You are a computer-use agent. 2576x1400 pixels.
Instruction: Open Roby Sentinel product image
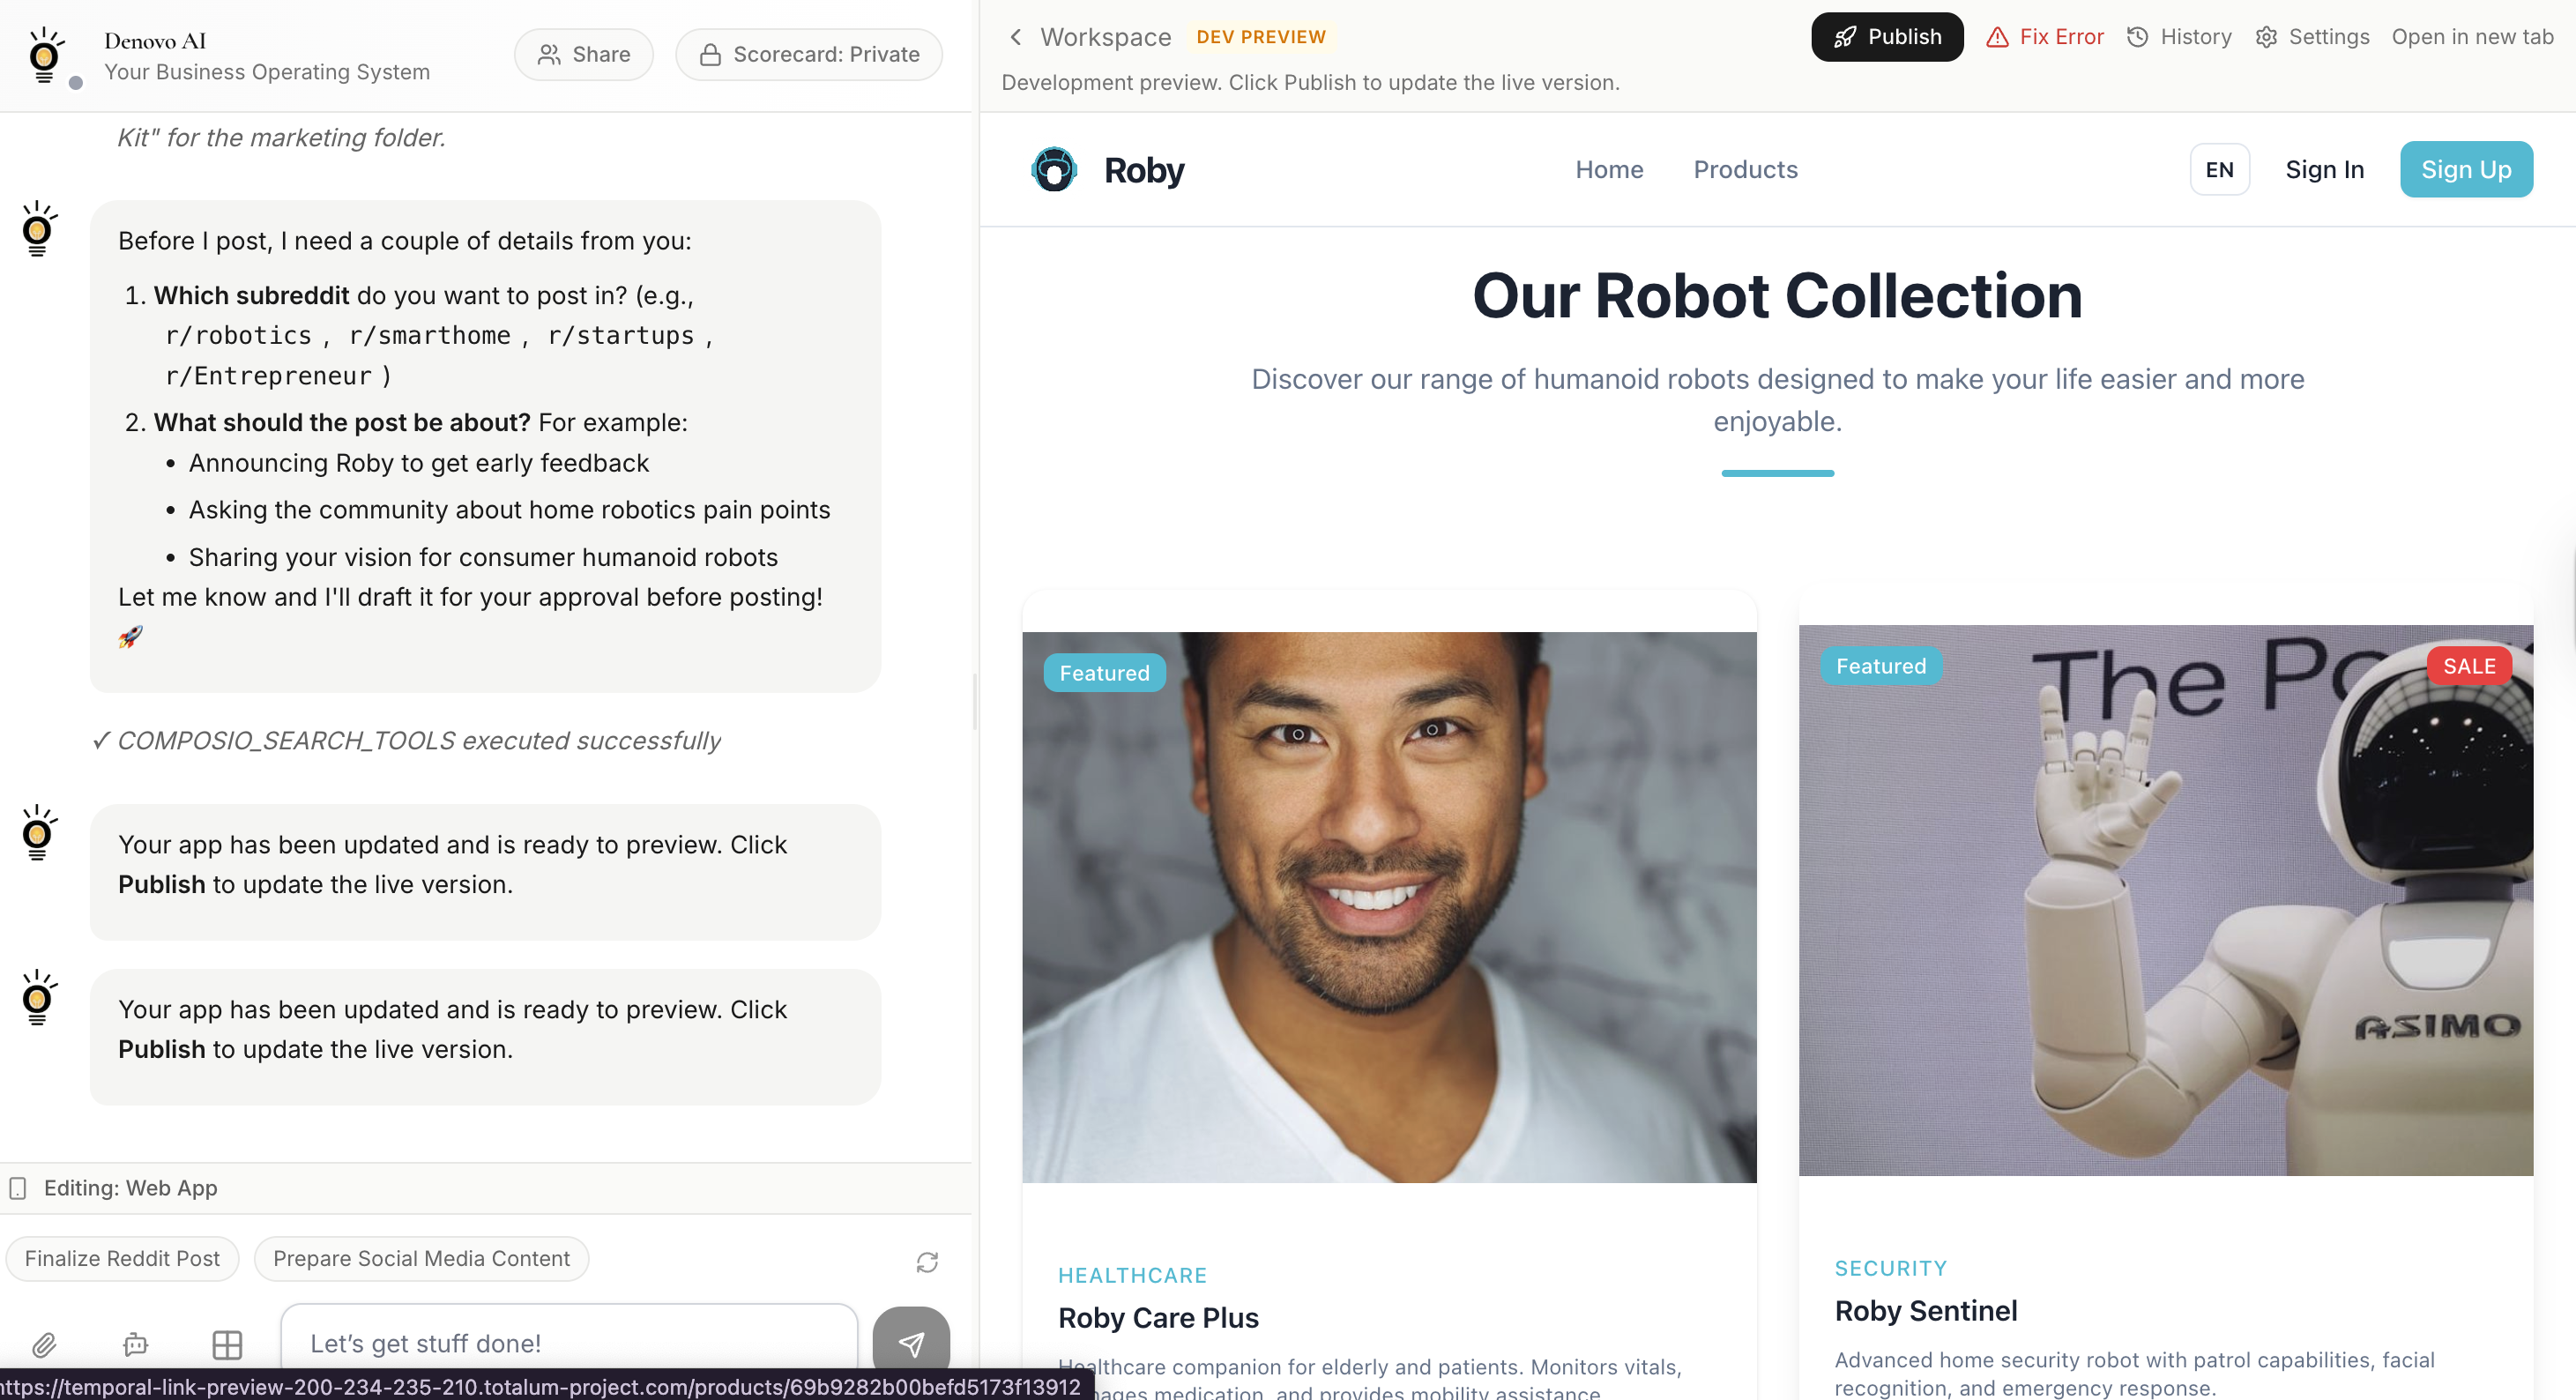click(2165, 900)
